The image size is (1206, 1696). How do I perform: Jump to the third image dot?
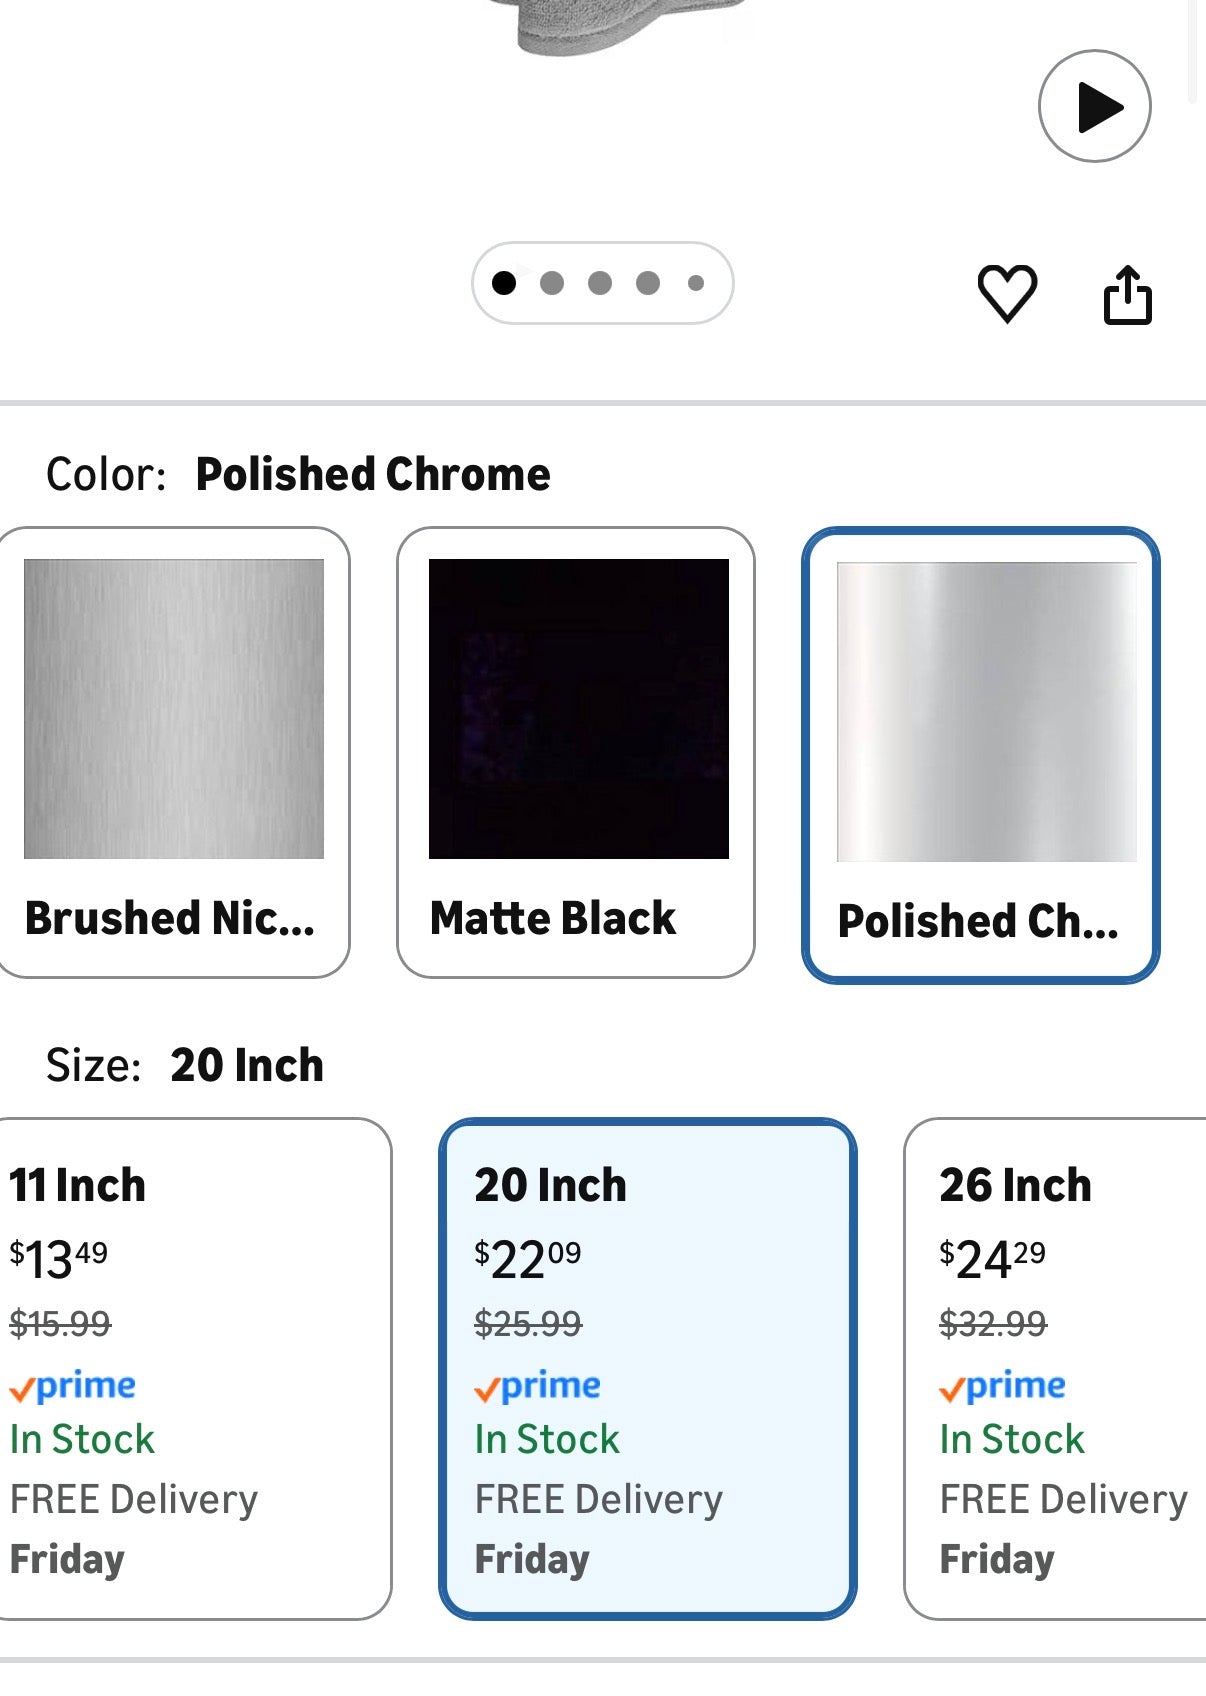click(600, 283)
